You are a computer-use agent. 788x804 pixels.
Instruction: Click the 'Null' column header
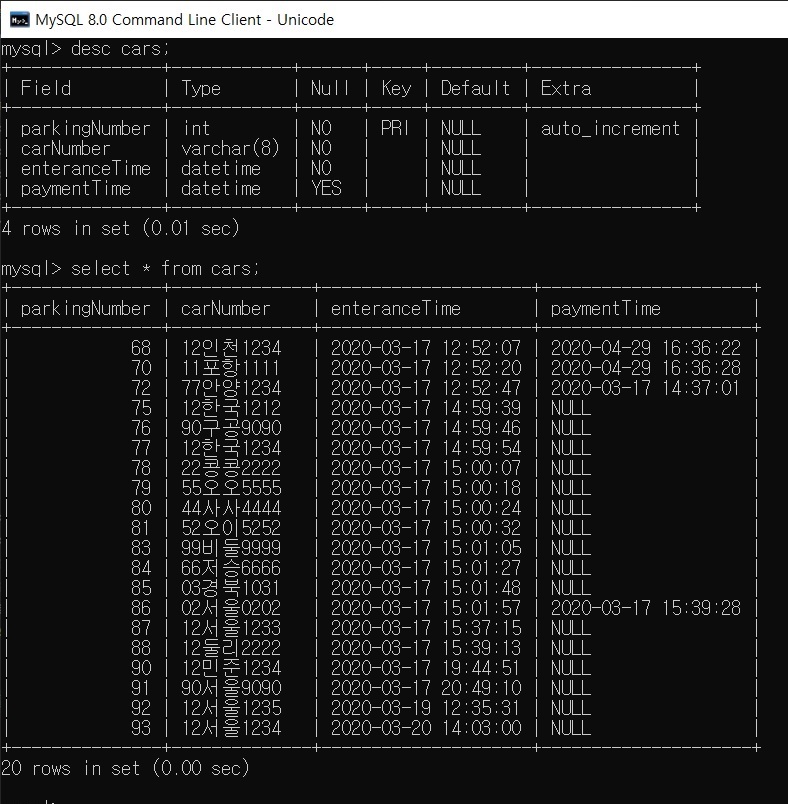tap(330, 88)
